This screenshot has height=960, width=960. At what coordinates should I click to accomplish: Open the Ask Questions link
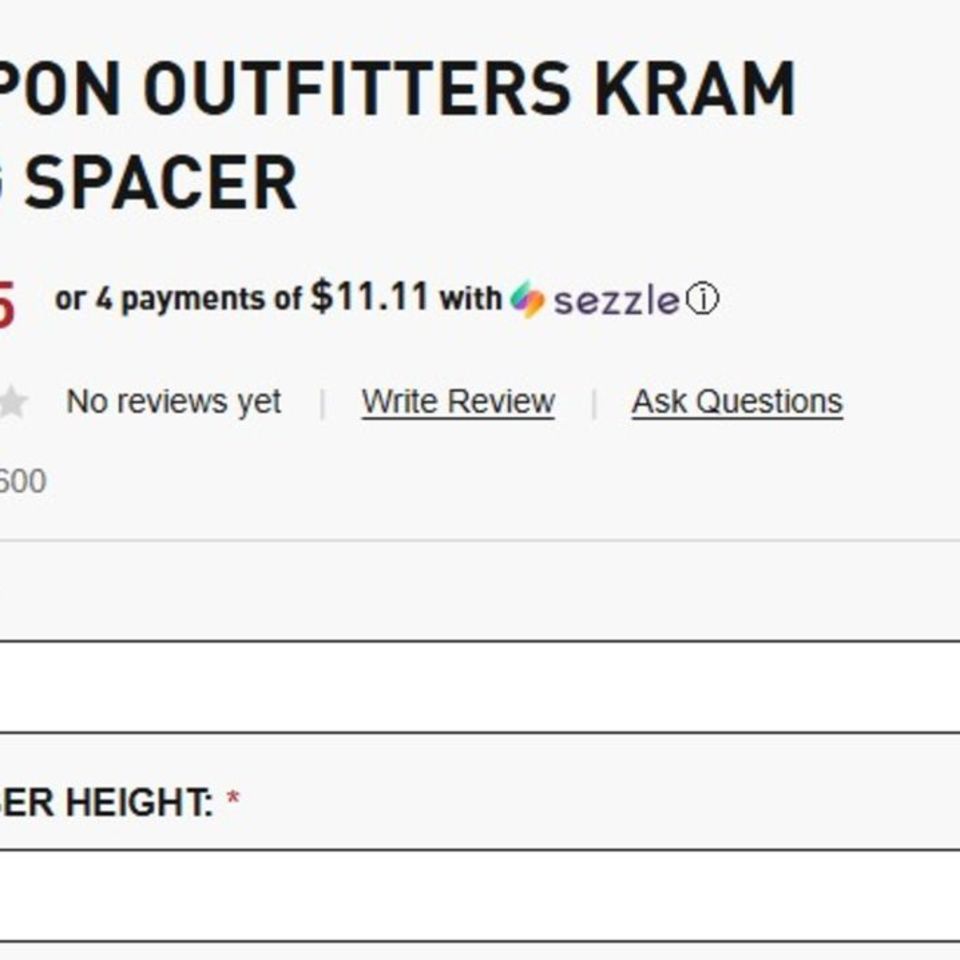click(x=736, y=401)
